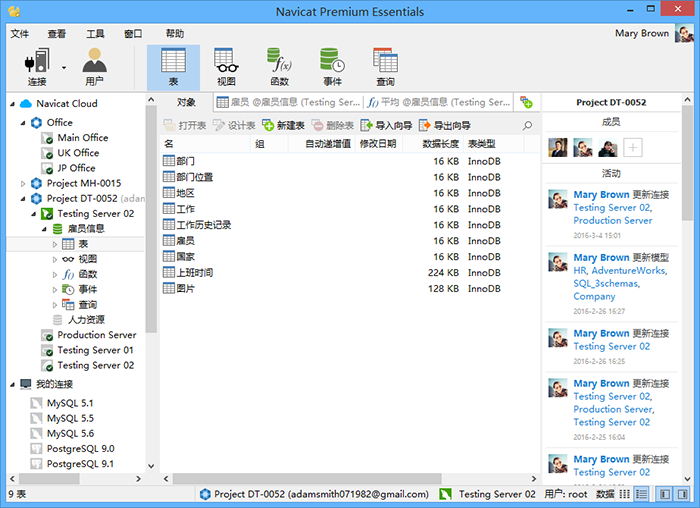This screenshot has width=700, height=508.
Task: Open the Connection dropdown arrow
Action: pyautogui.click(x=64, y=68)
